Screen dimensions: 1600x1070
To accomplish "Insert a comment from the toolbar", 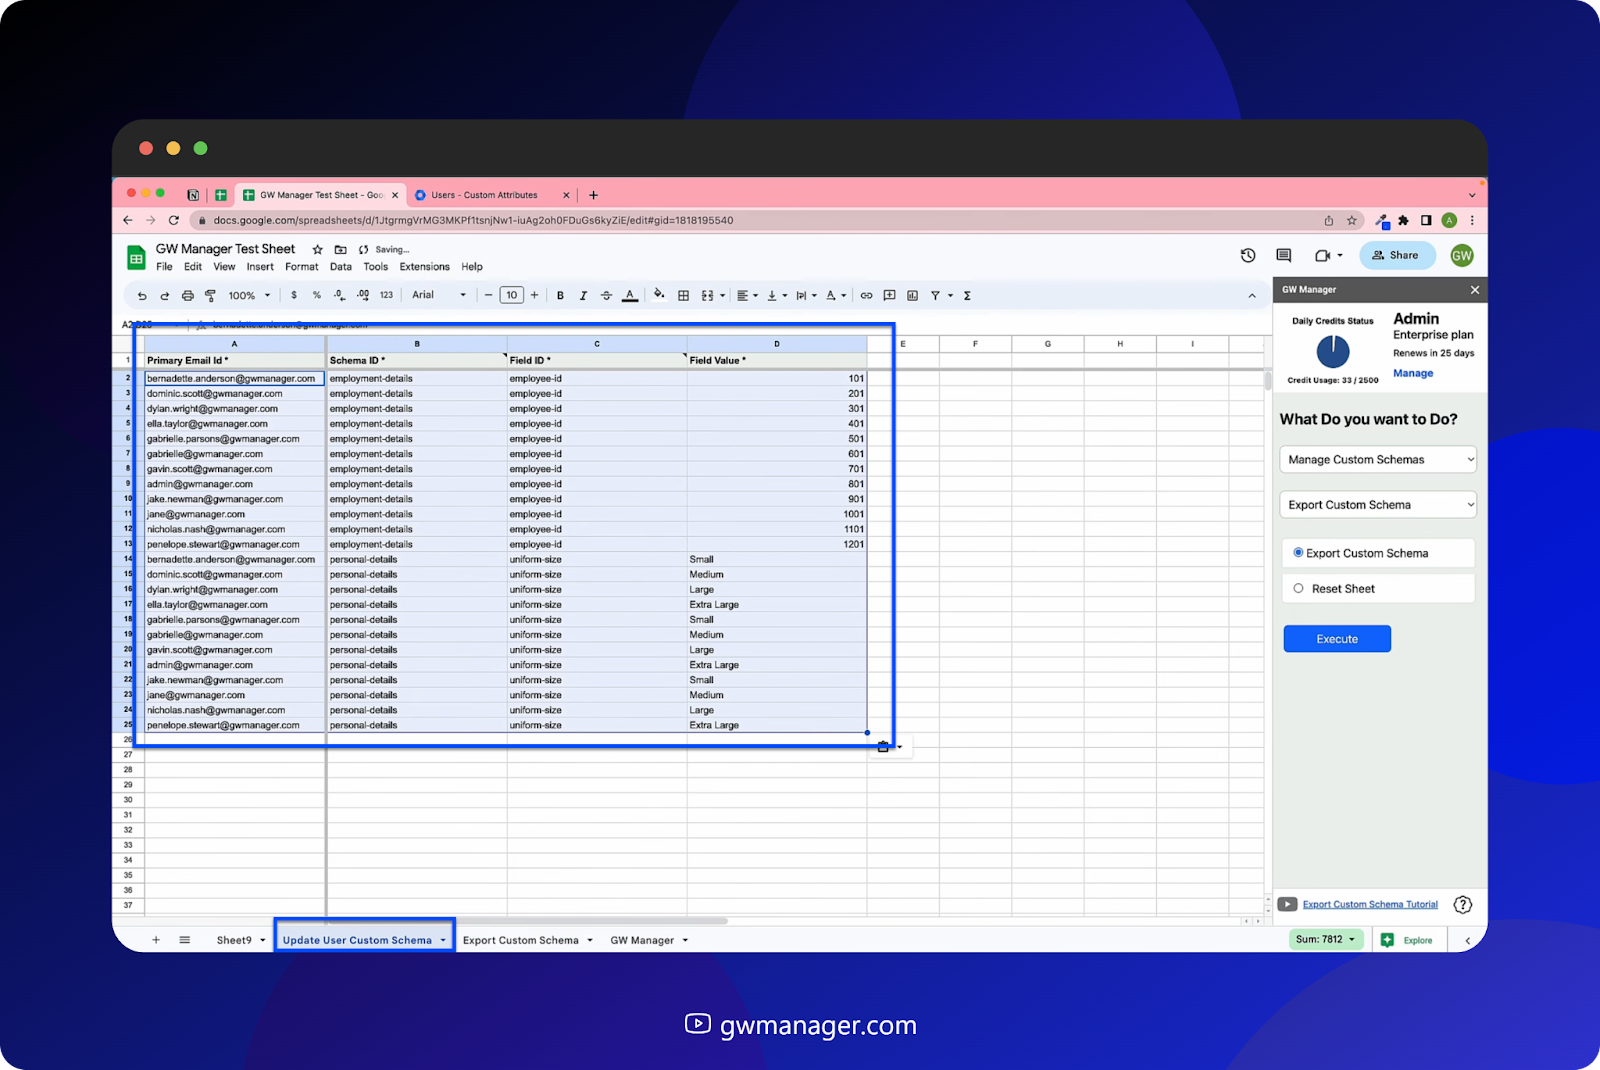I will click(889, 296).
